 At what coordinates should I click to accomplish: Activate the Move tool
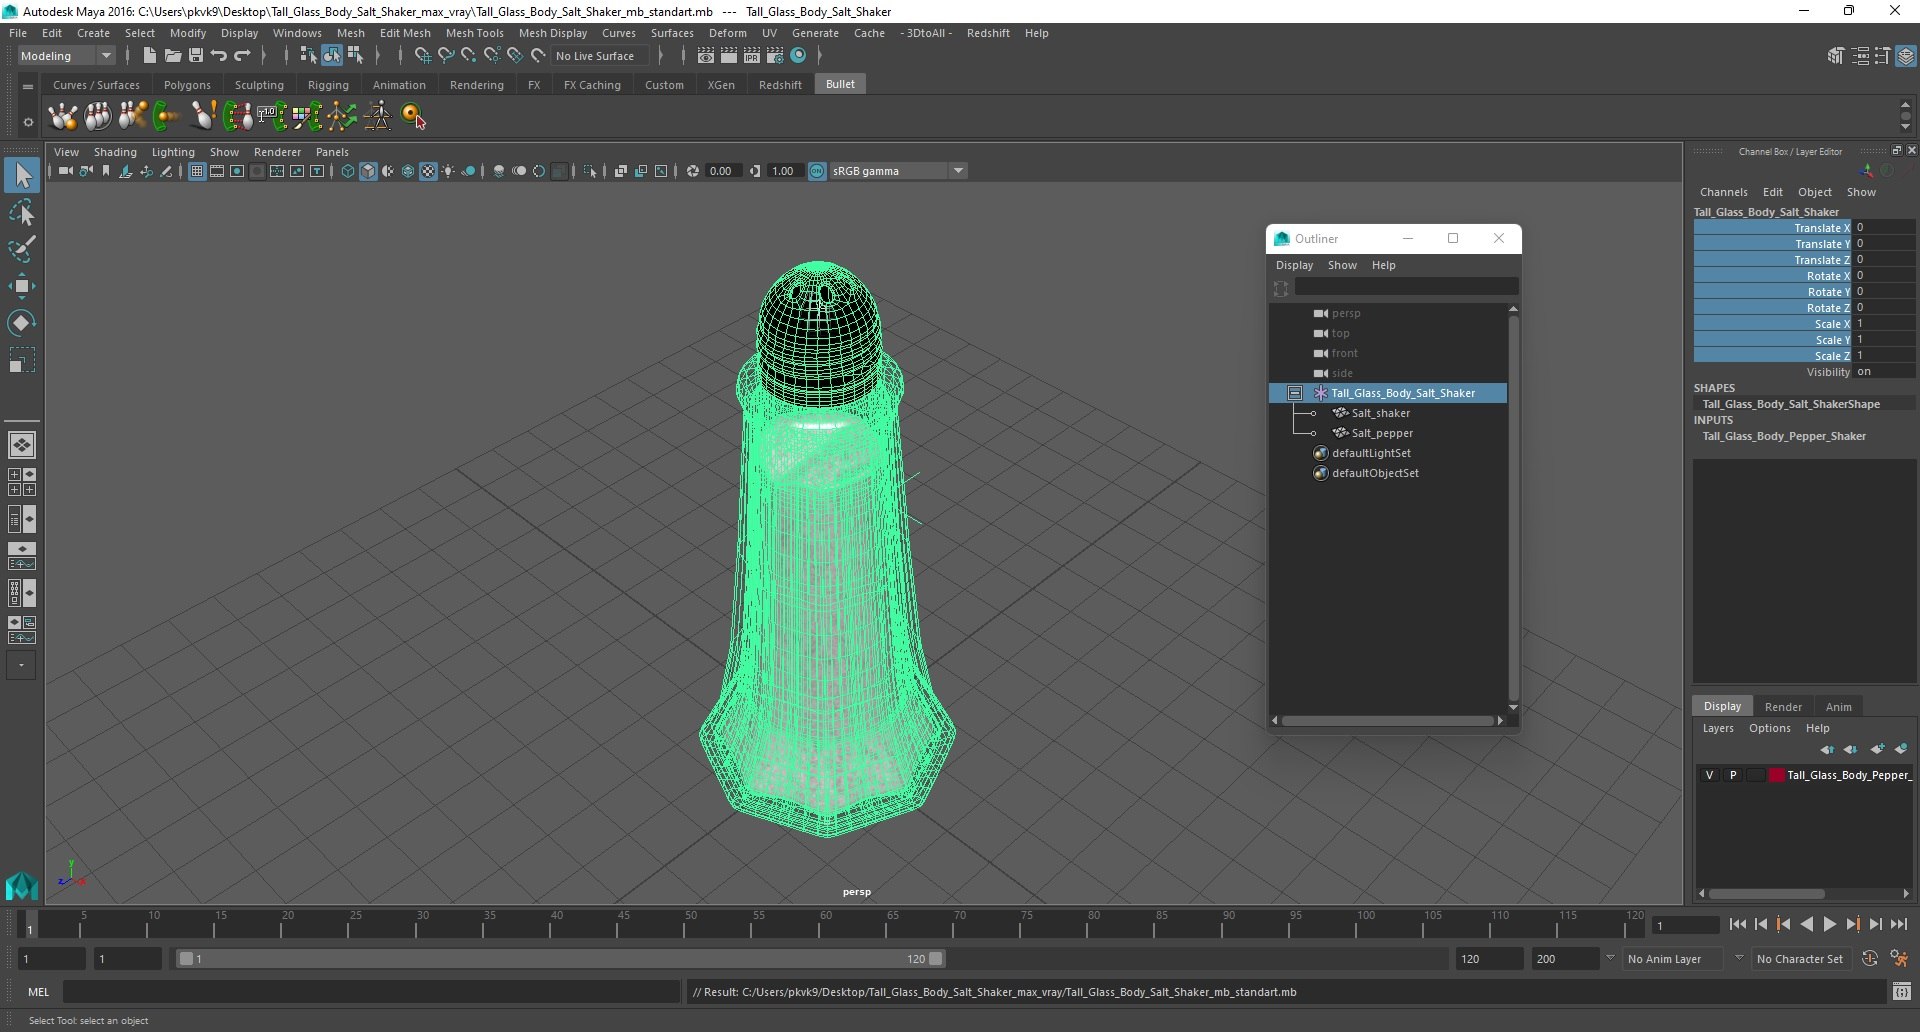pyautogui.click(x=22, y=286)
